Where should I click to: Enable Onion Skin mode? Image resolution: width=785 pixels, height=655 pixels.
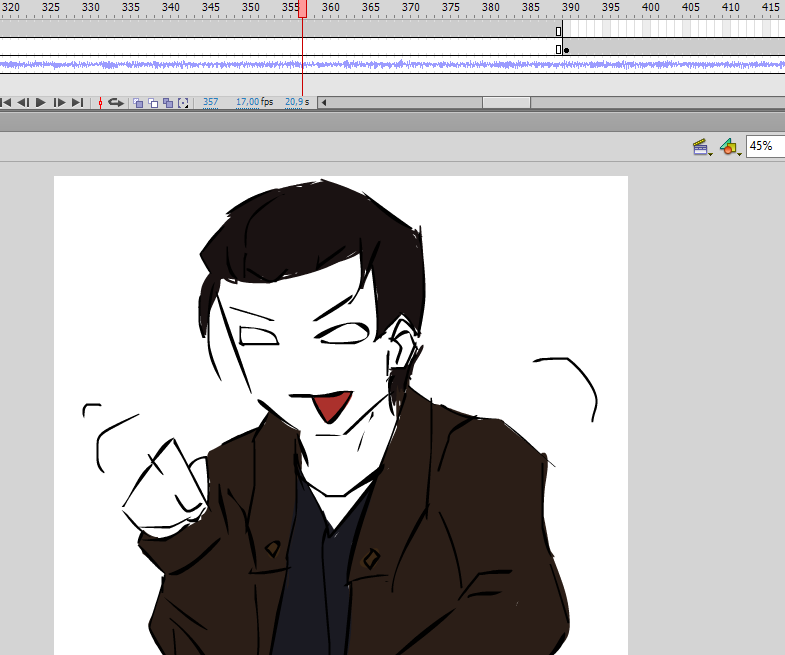(x=139, y=102)
